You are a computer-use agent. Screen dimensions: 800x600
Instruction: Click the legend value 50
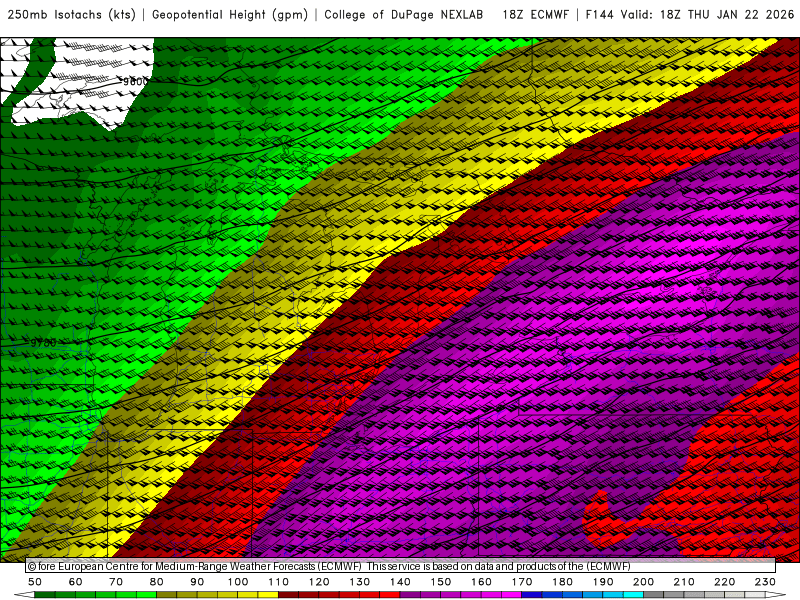point(35,582)
